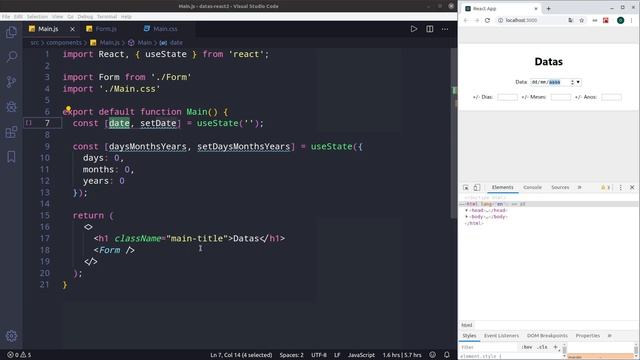Open the Bookmarks view in the activity bar
640x360 pixels.
(x=11, y=157)
